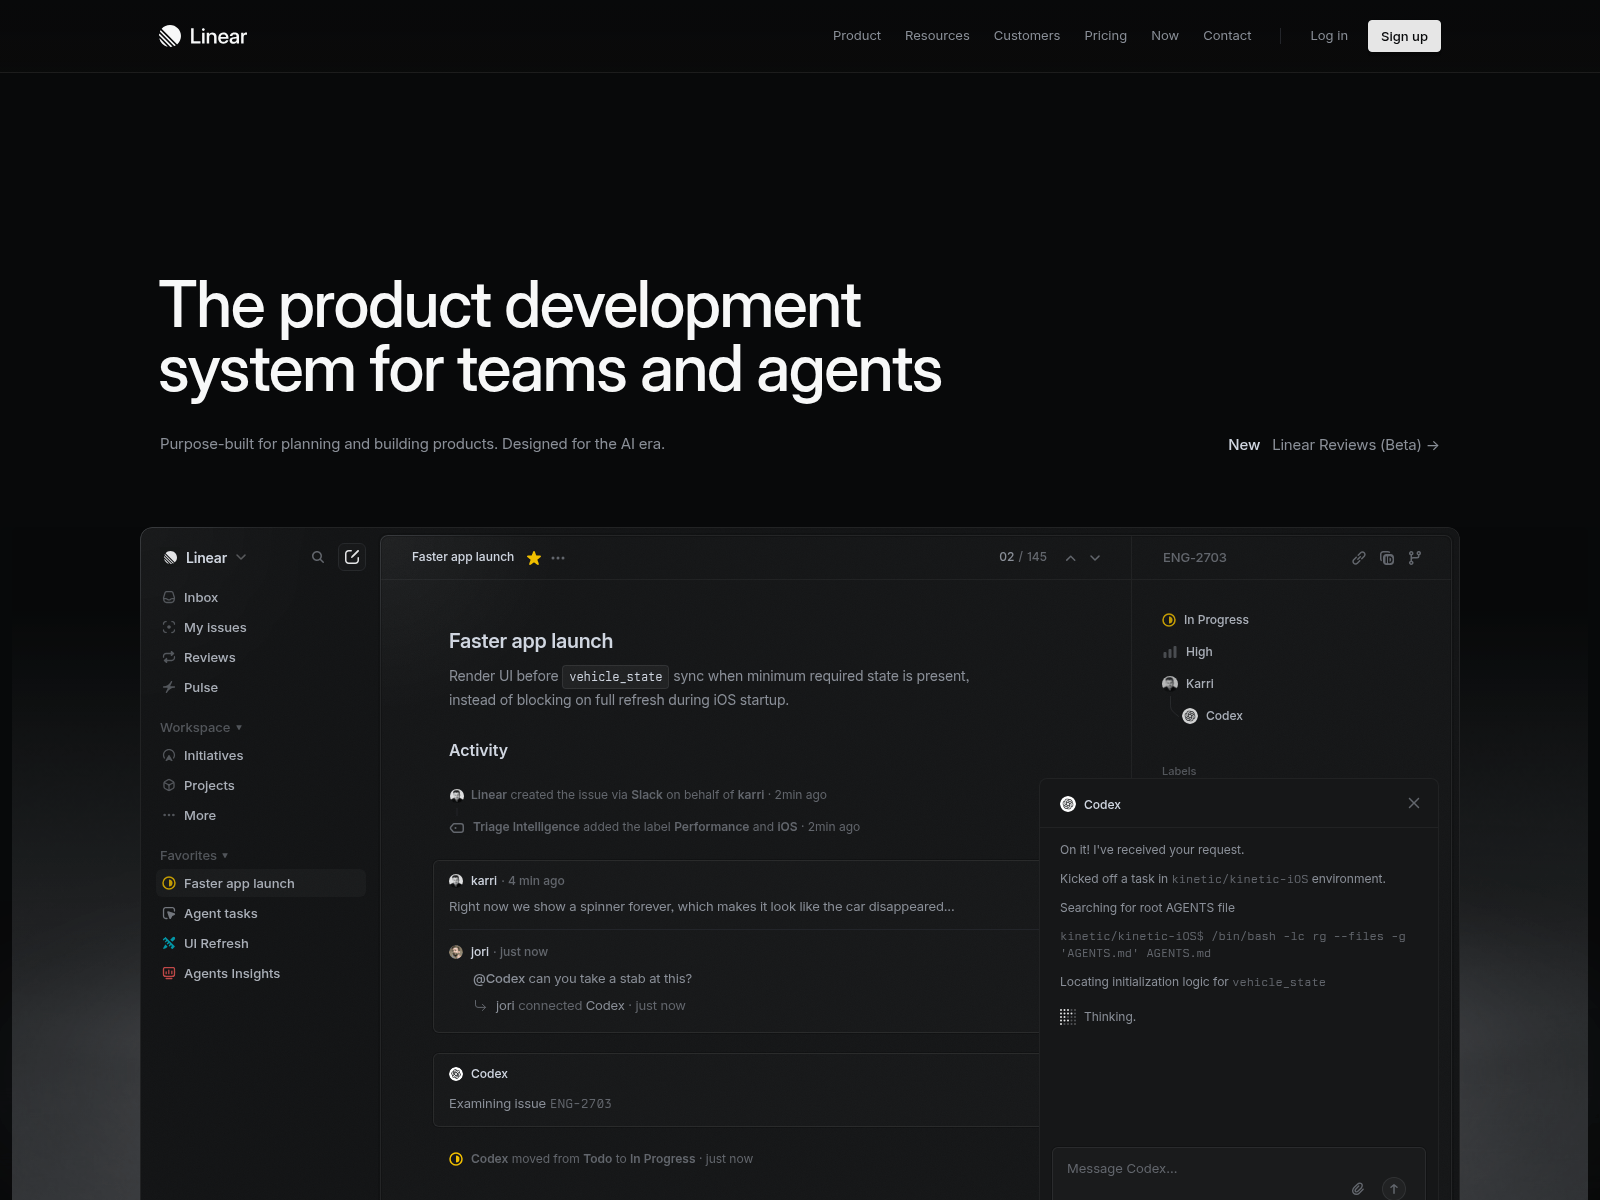Open Inbox in the sidebar
Viewport: 1600px width, 1200px height.
tap(263, 597)
